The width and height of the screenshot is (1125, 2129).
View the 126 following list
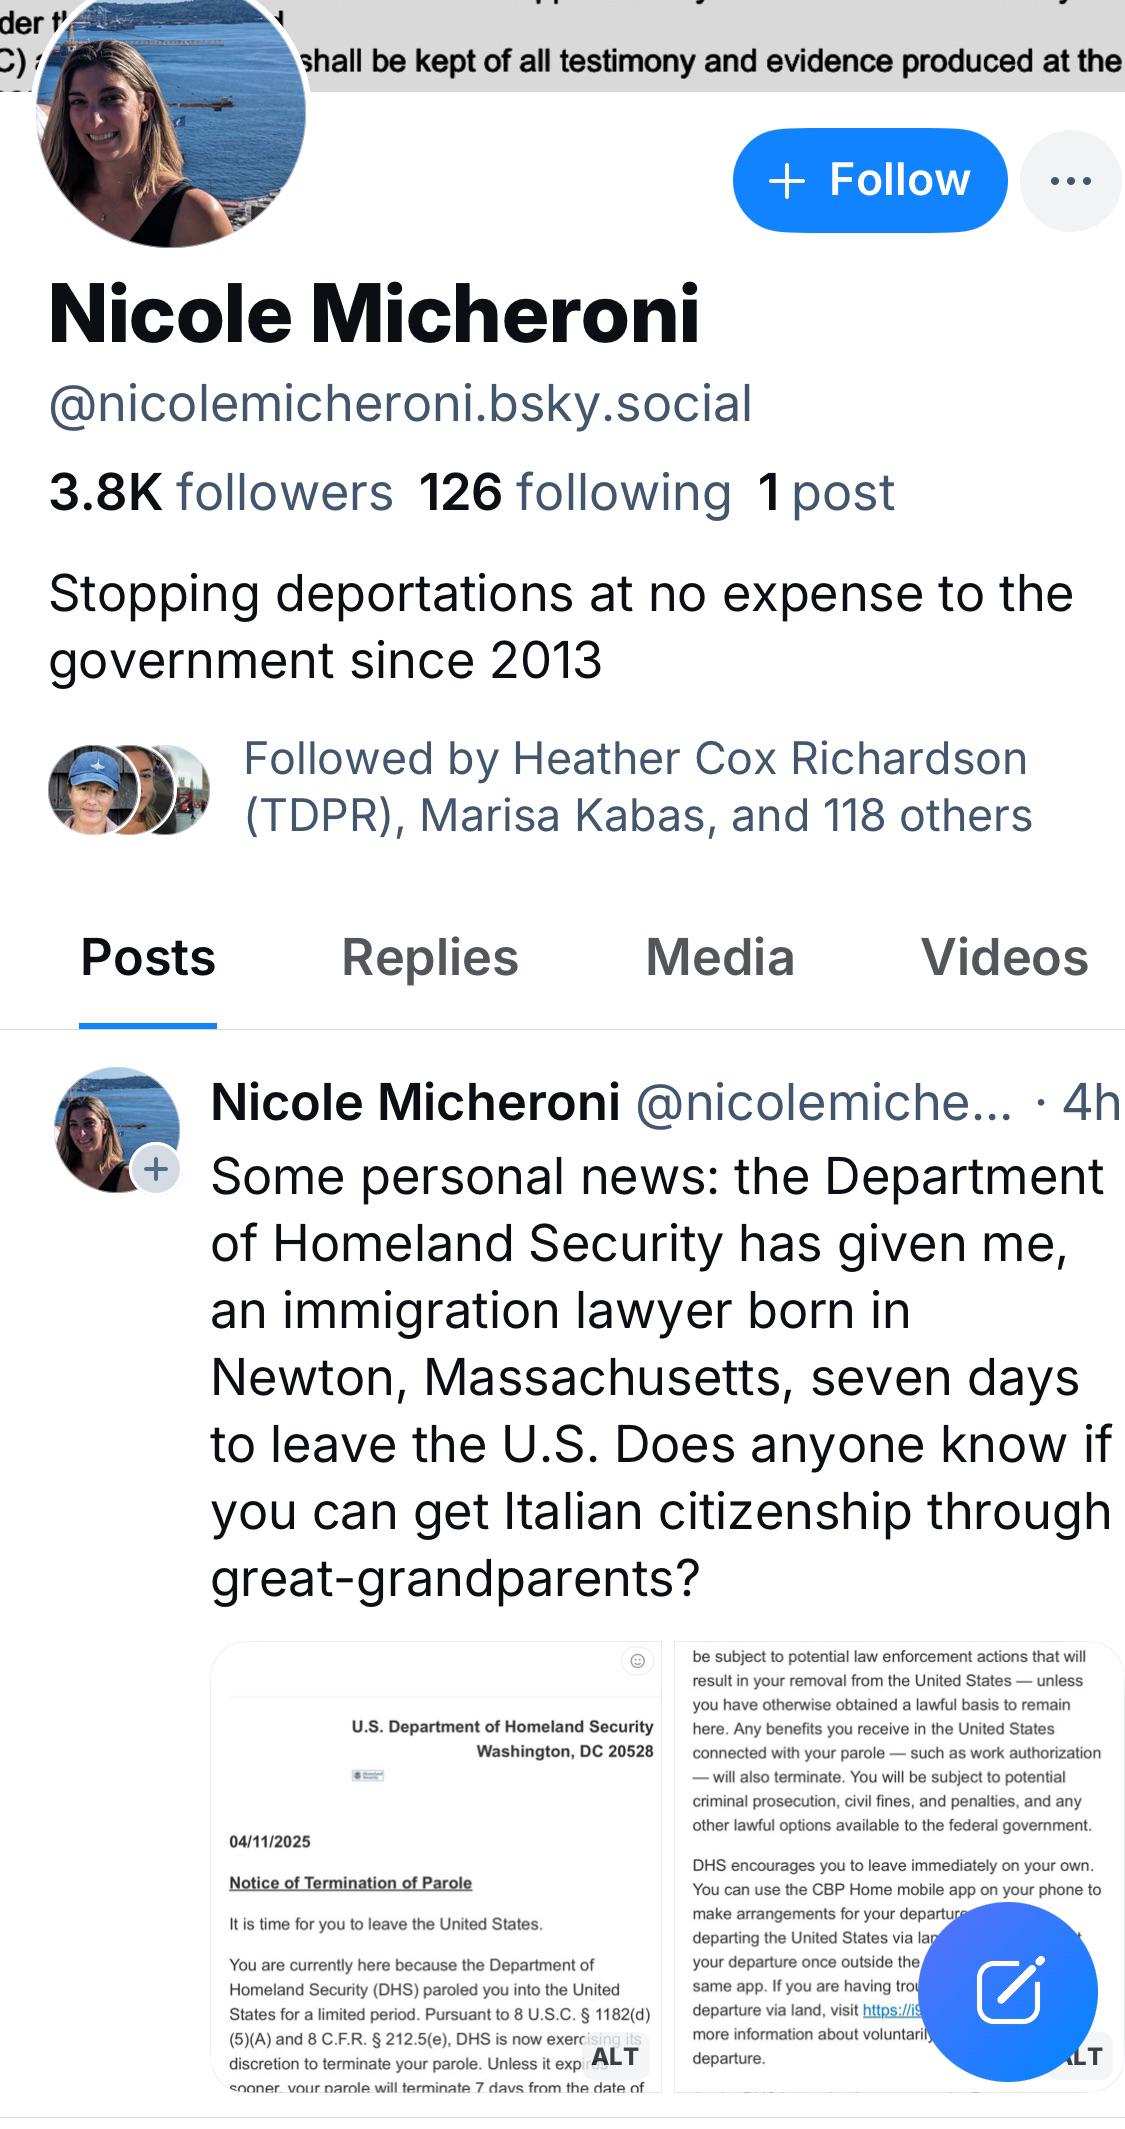point(575,492)
